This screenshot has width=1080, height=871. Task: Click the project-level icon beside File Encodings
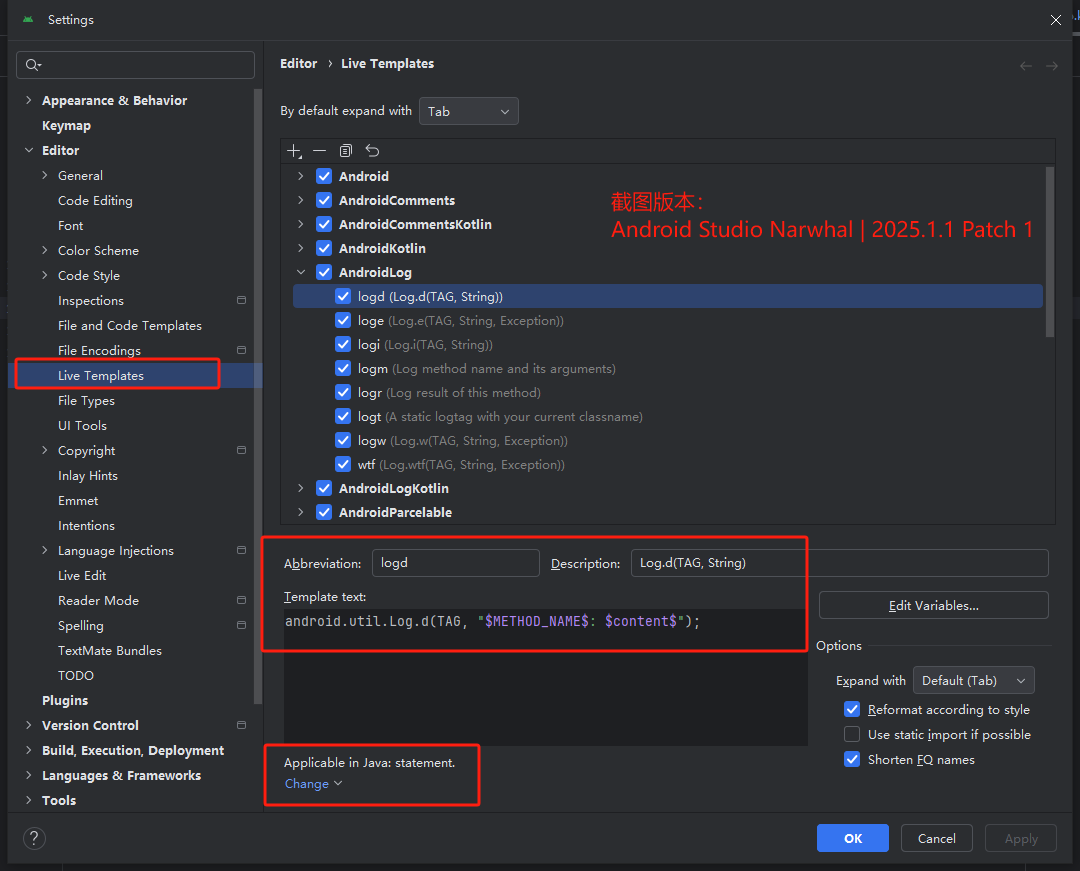coord(241,350)
